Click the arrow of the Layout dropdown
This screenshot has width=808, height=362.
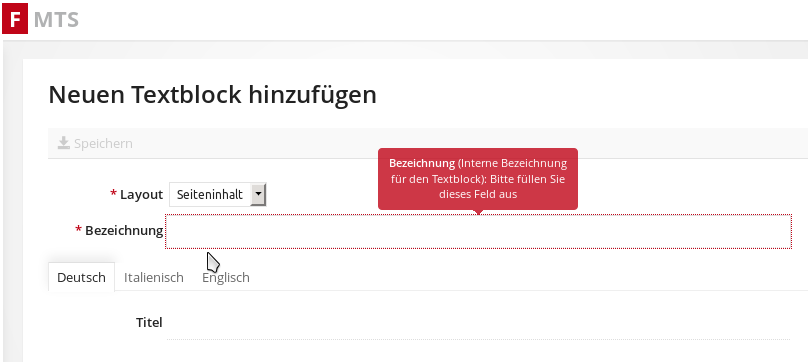[x=258, y=194]
